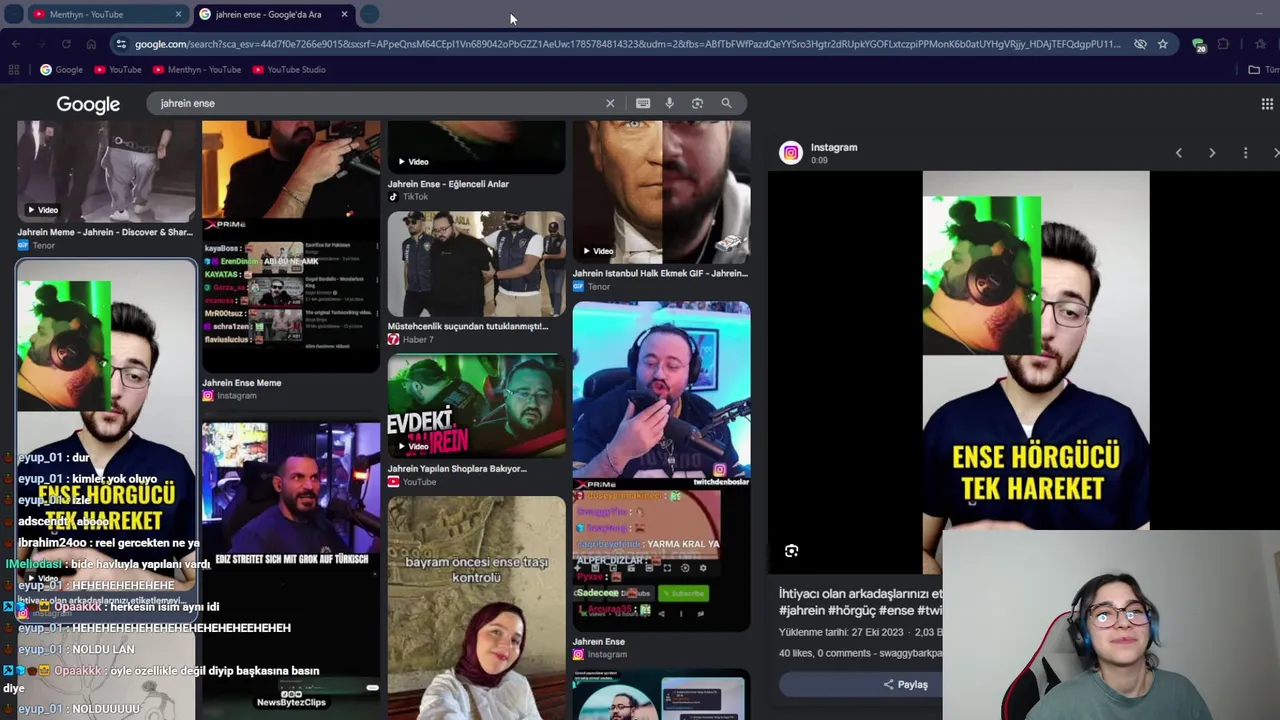1280x720 pixels.
Task: Open the Extensions puzzle menu
Action: point(1223,44)
